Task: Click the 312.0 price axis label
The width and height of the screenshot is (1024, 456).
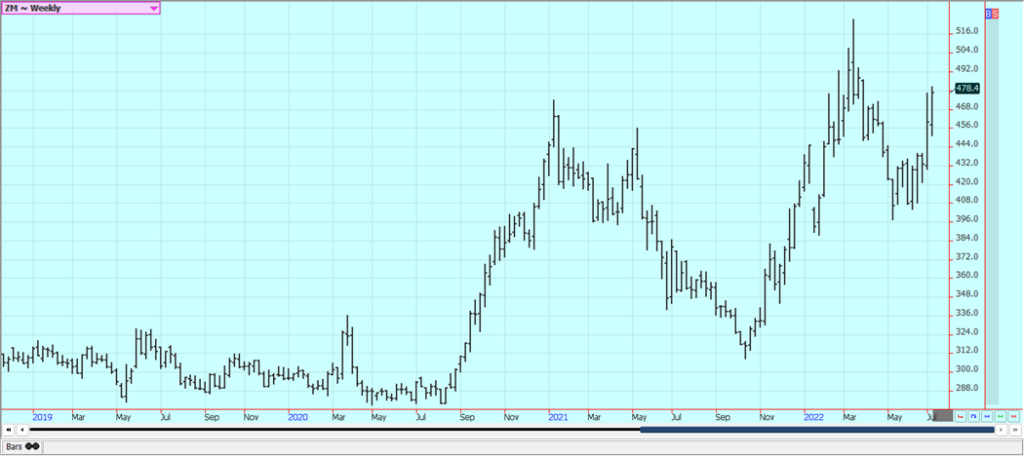Action: pyautogui.click(x=966, y=350)
